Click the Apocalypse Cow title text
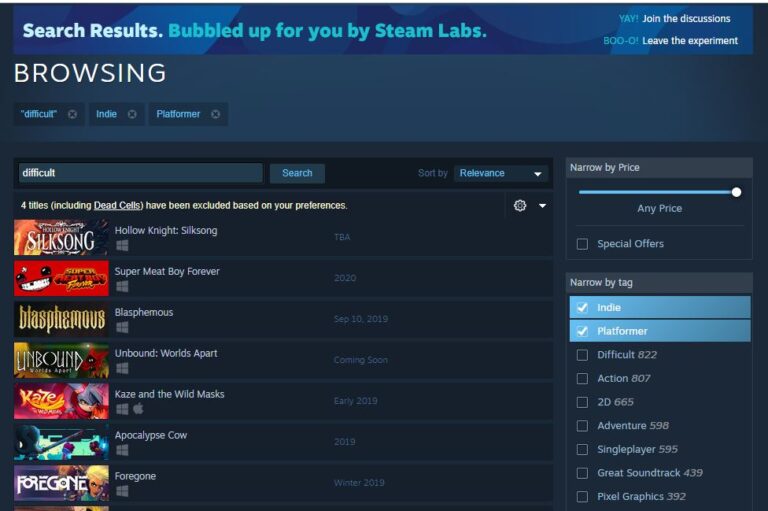 151,435
